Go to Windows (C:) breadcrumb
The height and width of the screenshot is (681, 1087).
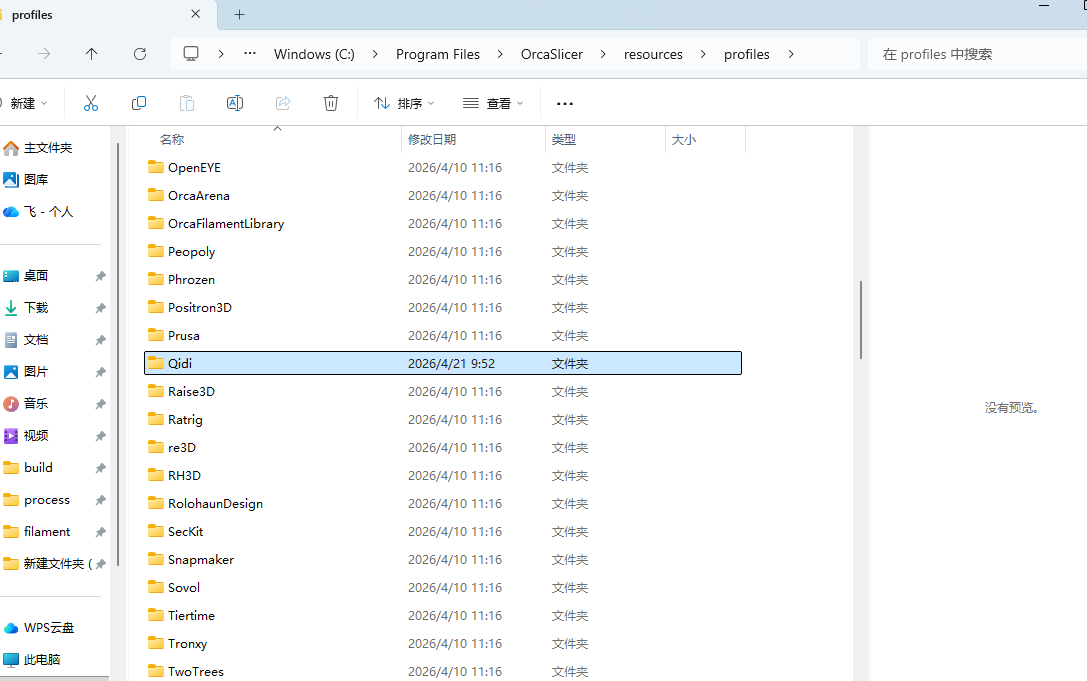[x=314, y=54]
